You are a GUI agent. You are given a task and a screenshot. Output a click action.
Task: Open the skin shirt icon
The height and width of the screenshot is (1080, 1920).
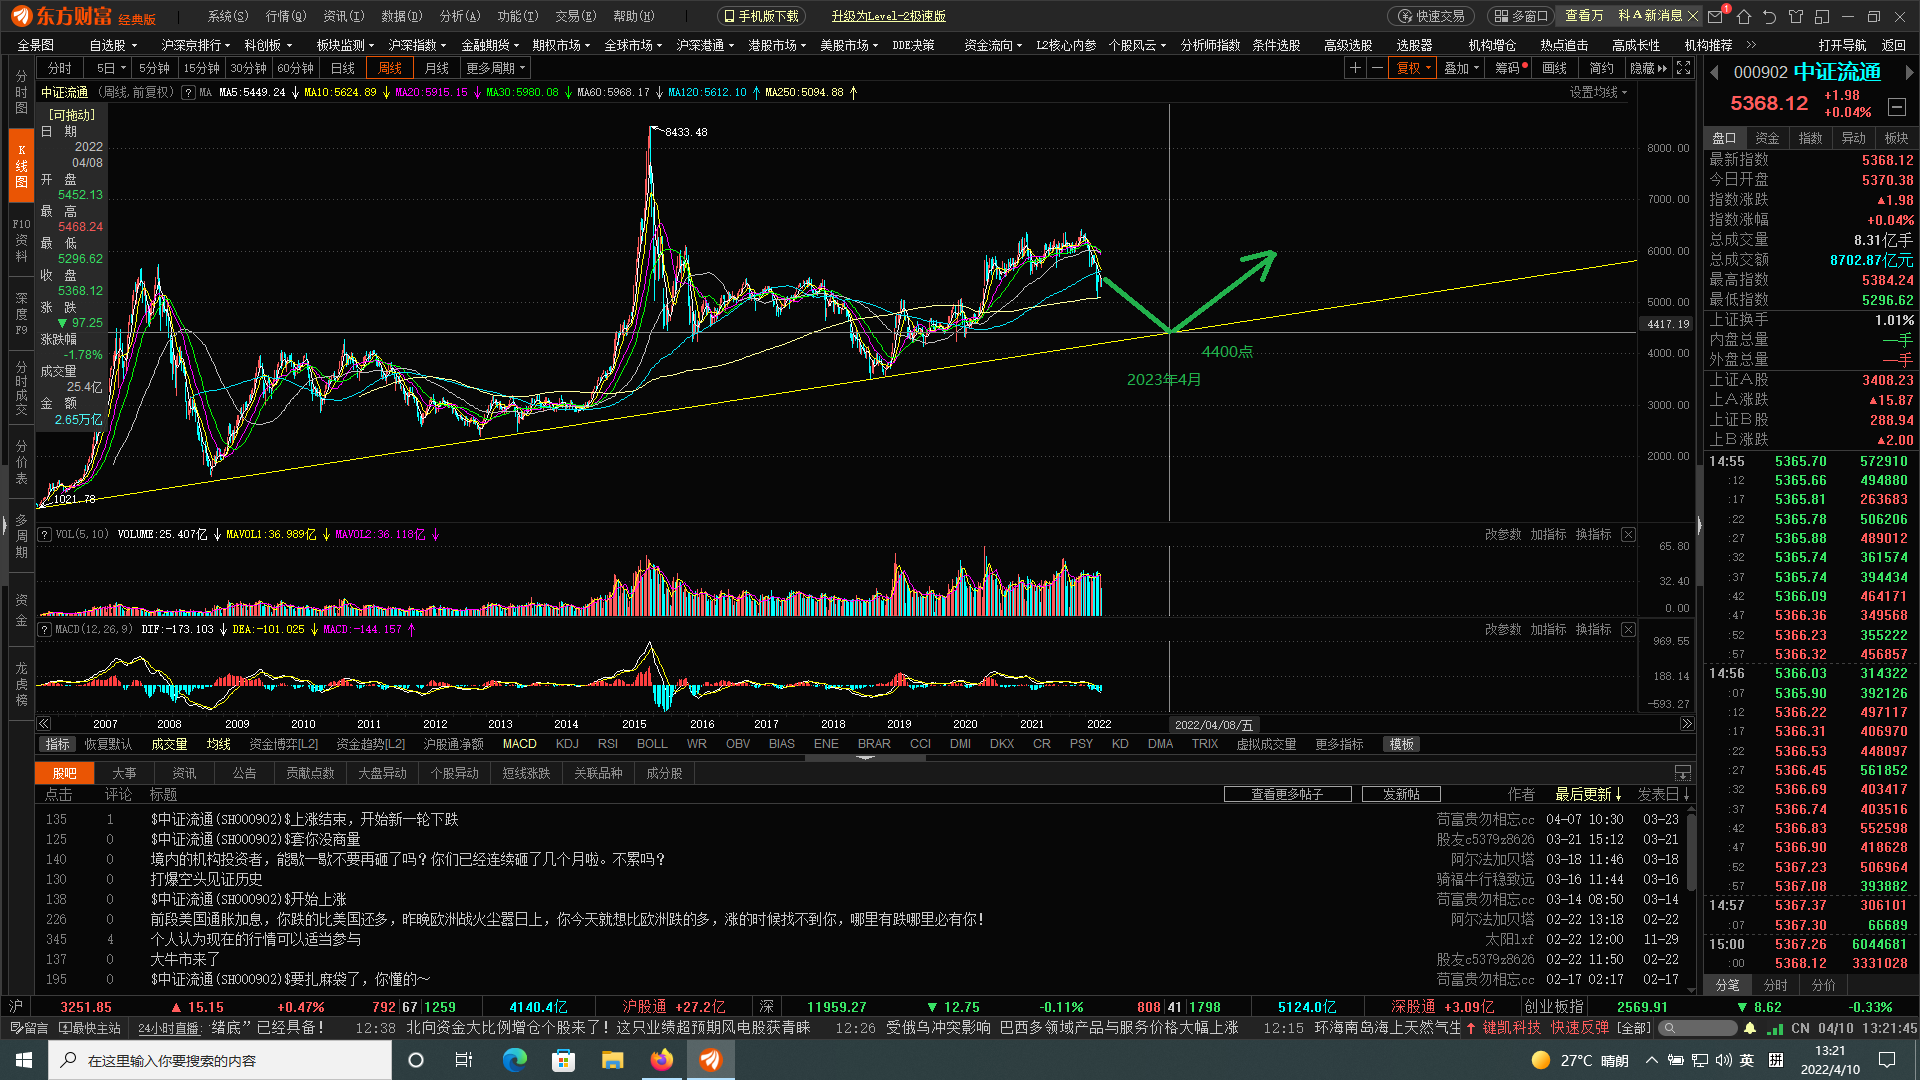point(1796,16)
